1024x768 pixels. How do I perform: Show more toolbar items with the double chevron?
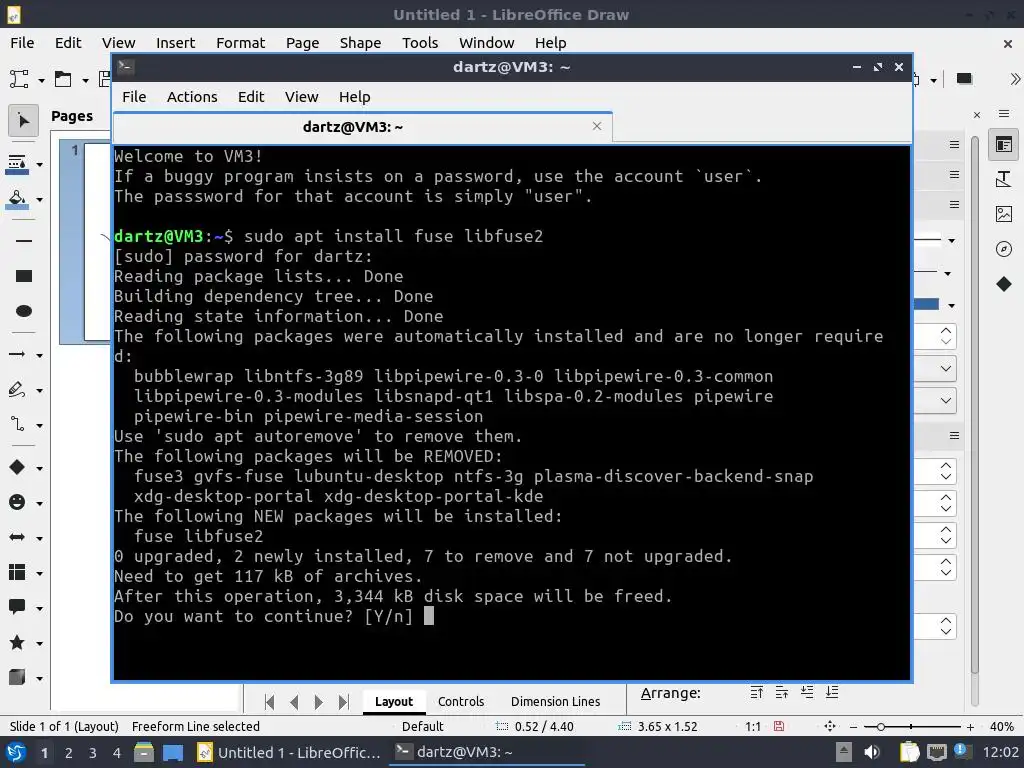pos(1014,79)
